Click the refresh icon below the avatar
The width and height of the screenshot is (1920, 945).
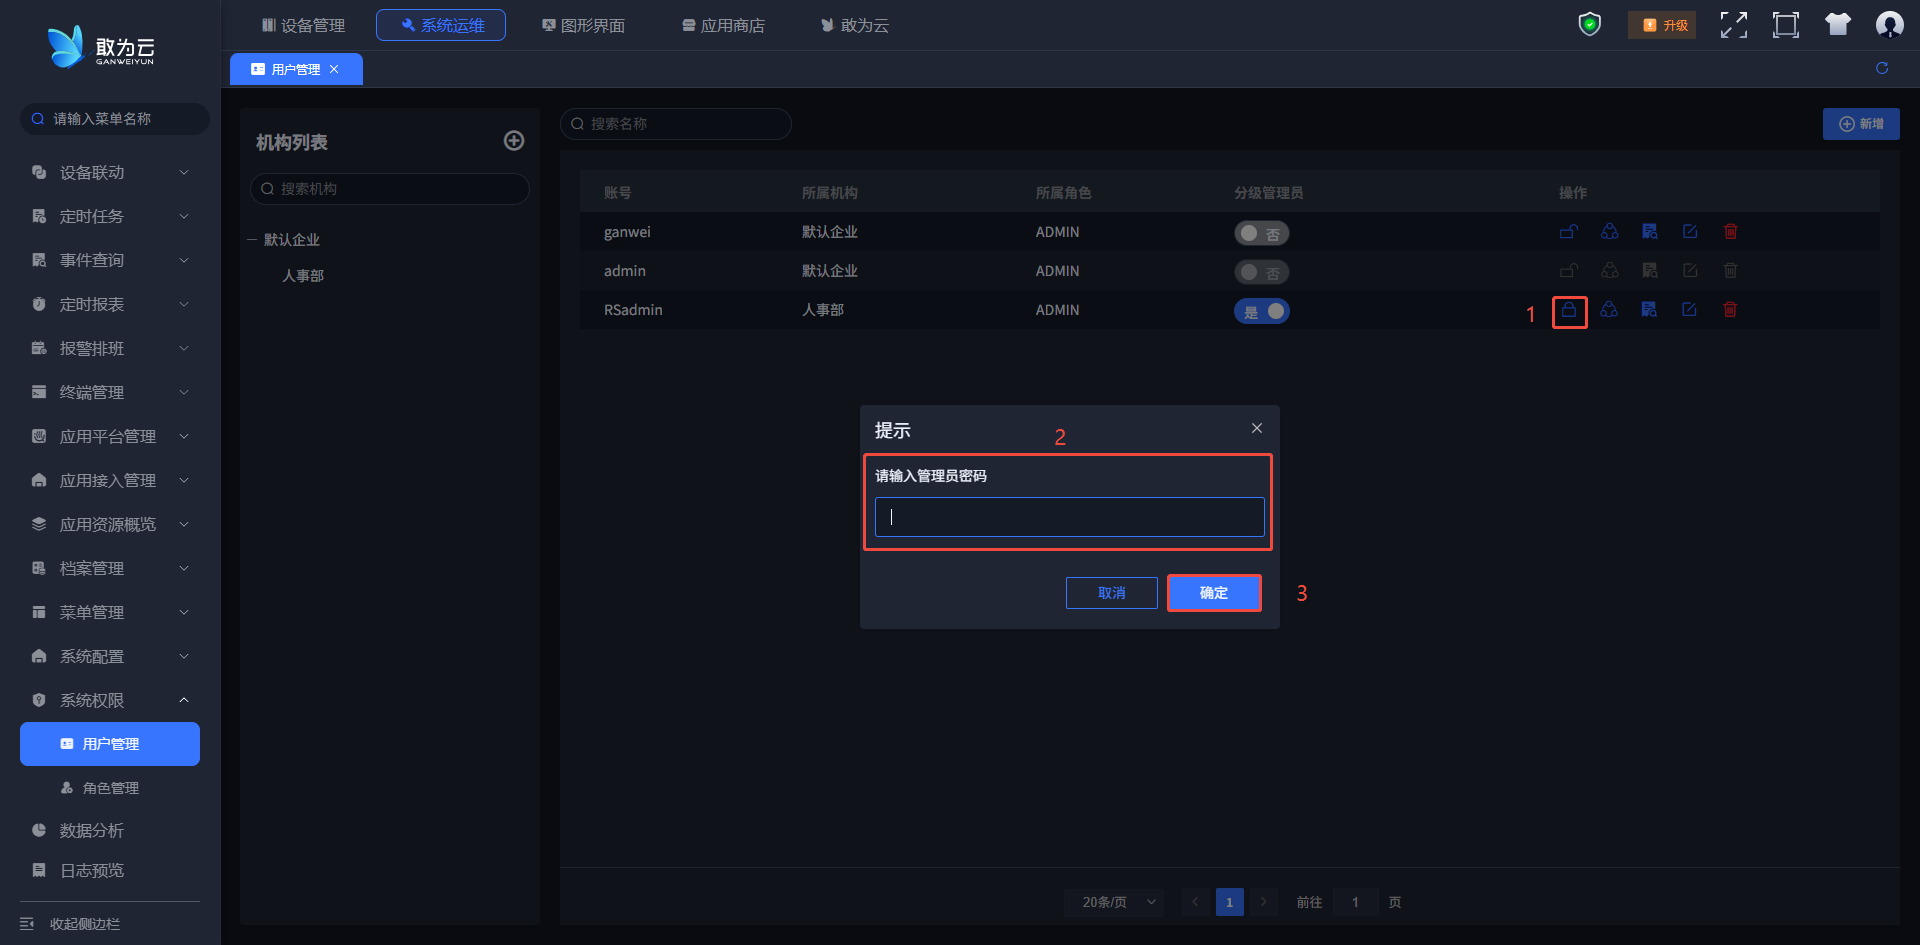pyautogui.click(x=1882, y=68)
